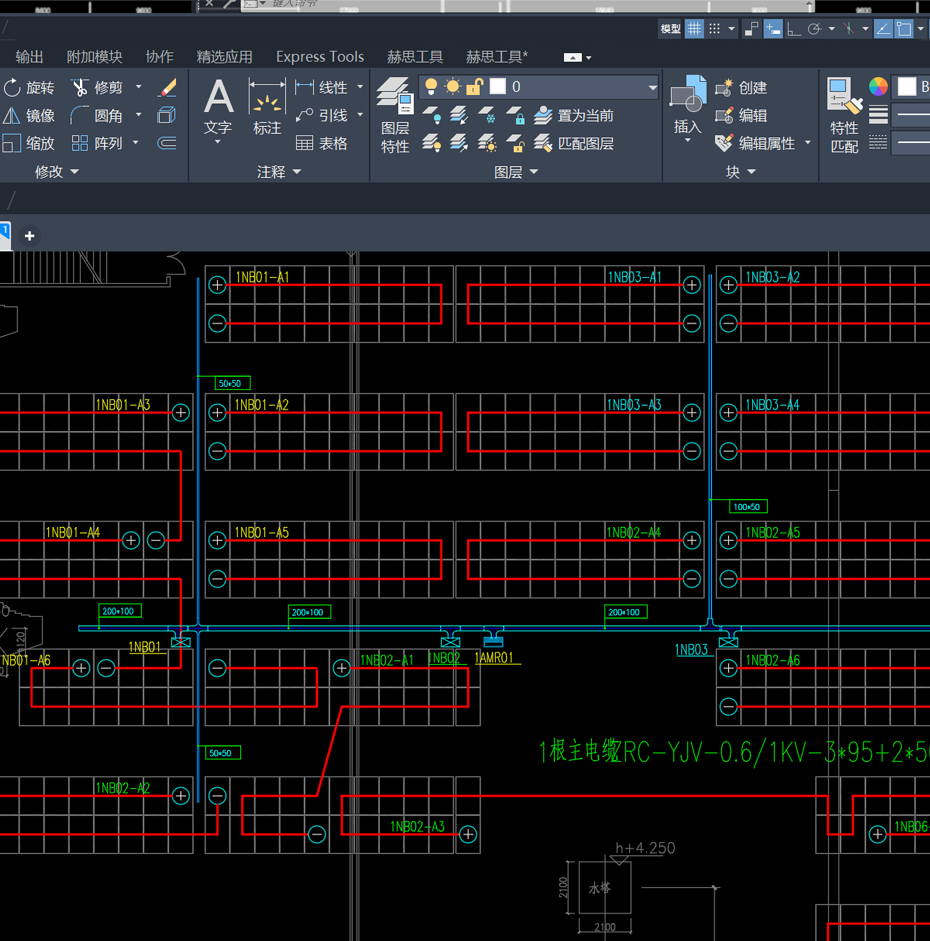The width and height of the screenshot is (930, 941).
Task: Open the 赫思工具* ribbon tab
Action: (x=497, y=57)
